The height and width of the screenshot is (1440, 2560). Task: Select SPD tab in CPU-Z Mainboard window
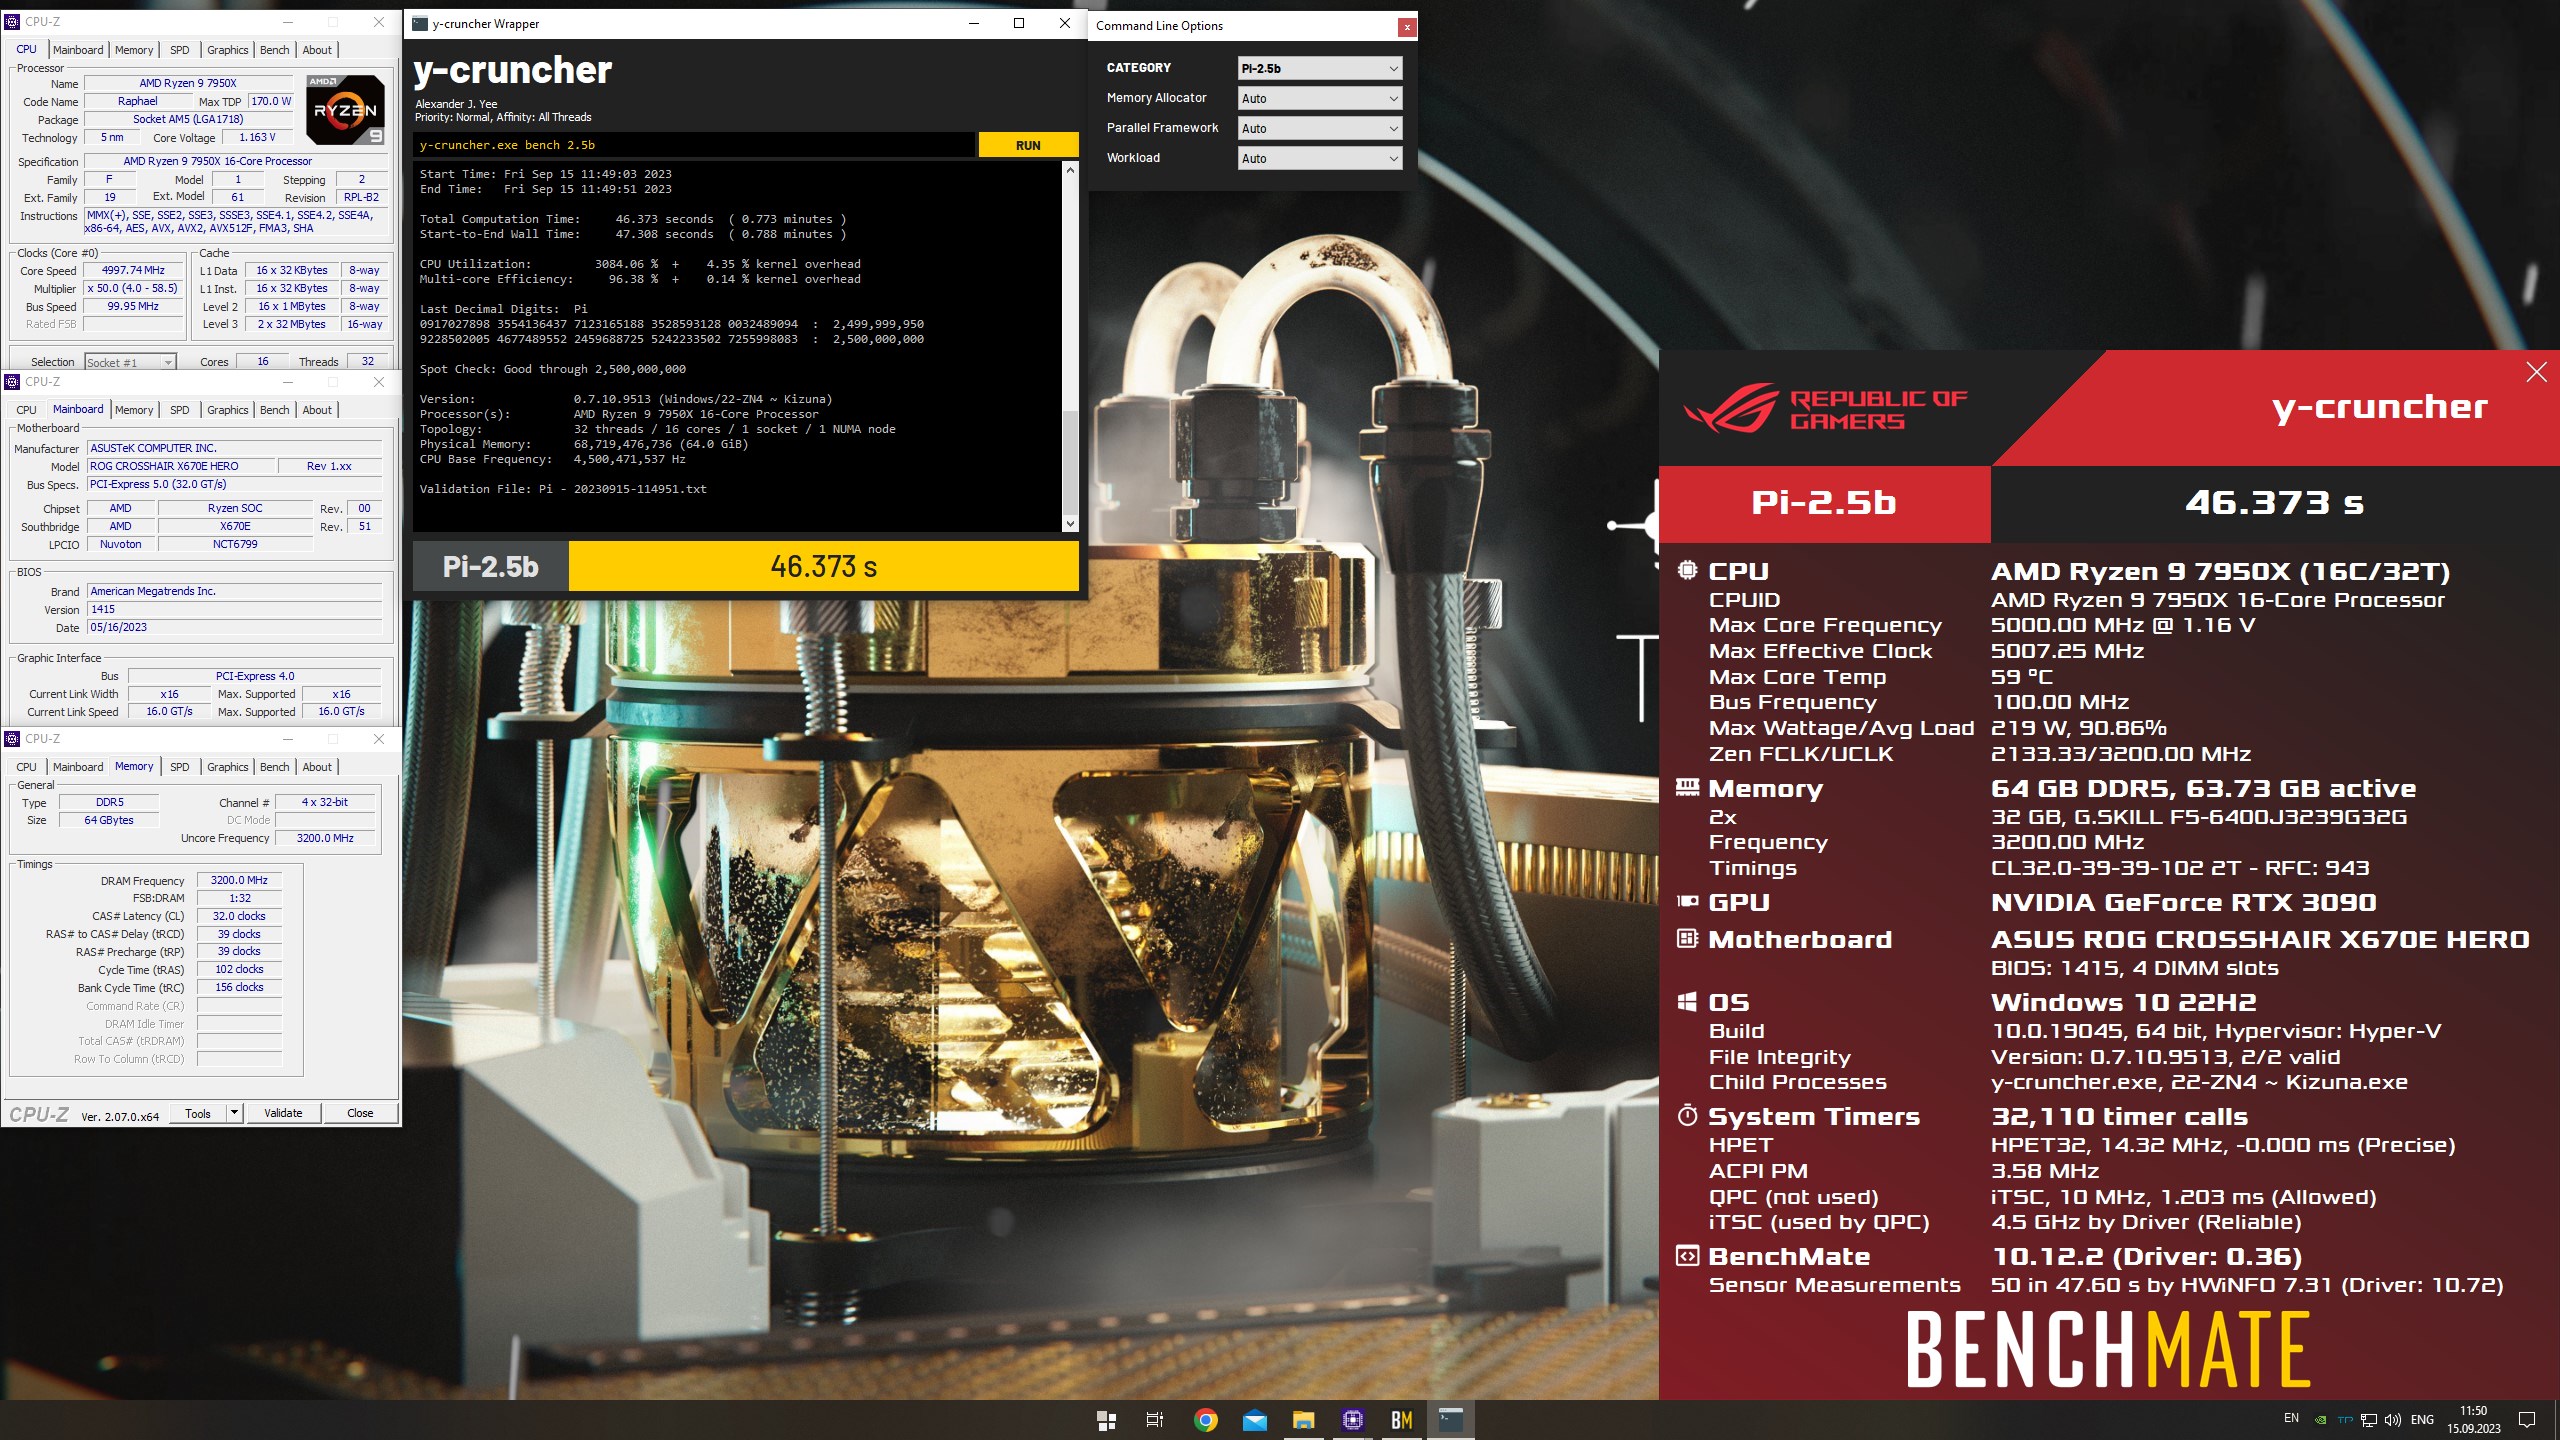[180, 410]
